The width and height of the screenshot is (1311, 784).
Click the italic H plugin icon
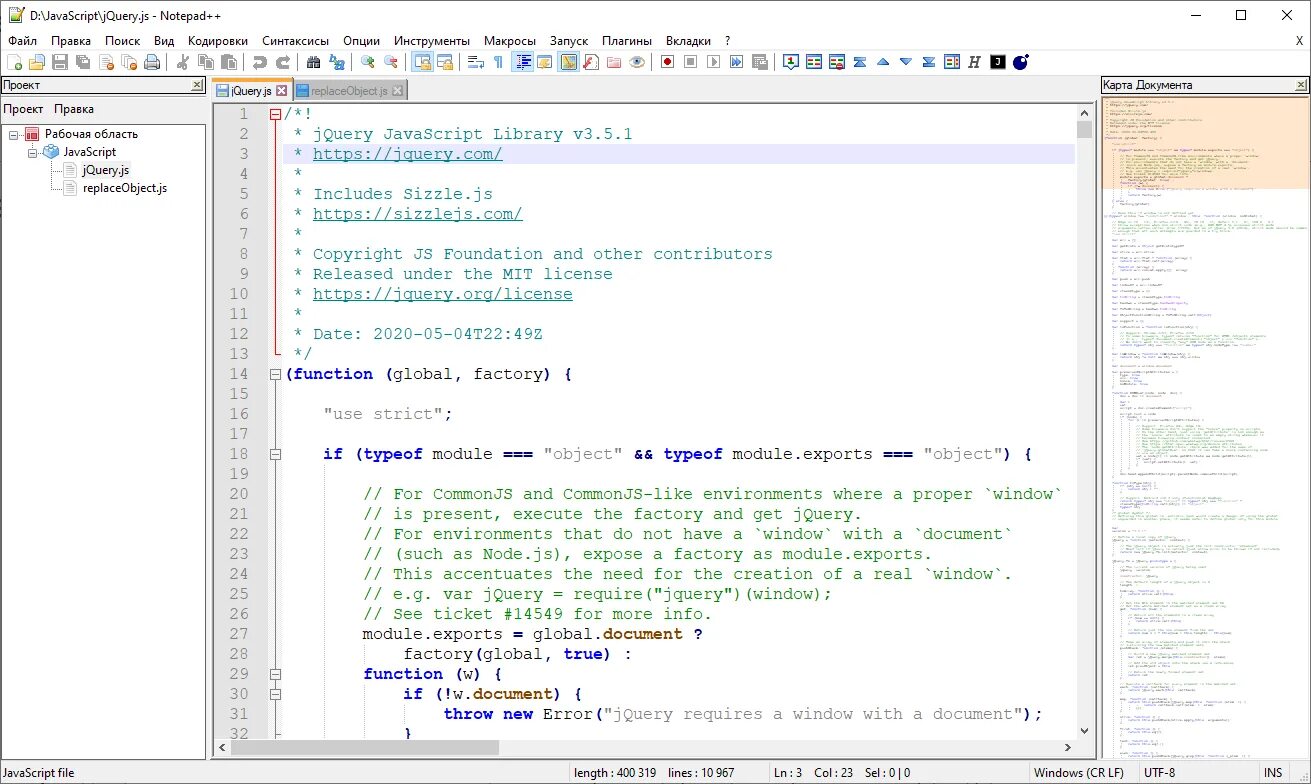pos(974,62)
